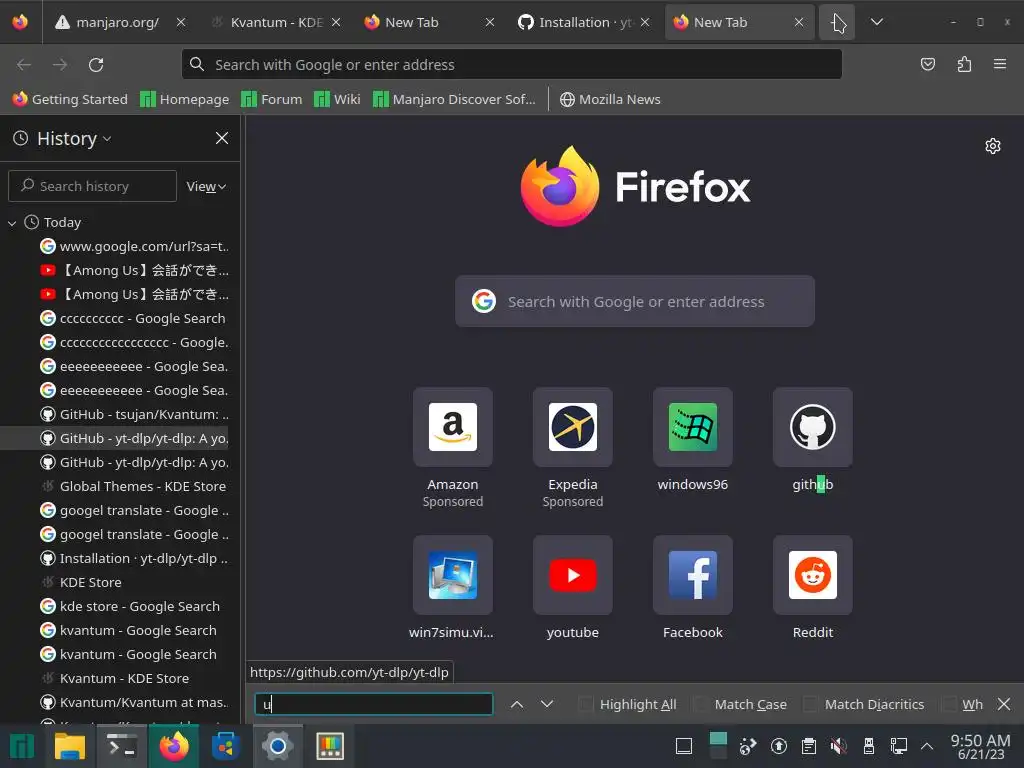Open 'kde store - Google Search' history entry
The height and width of the screenshot is (768, 1024).
pyautogui.click(x=129, y=606)
